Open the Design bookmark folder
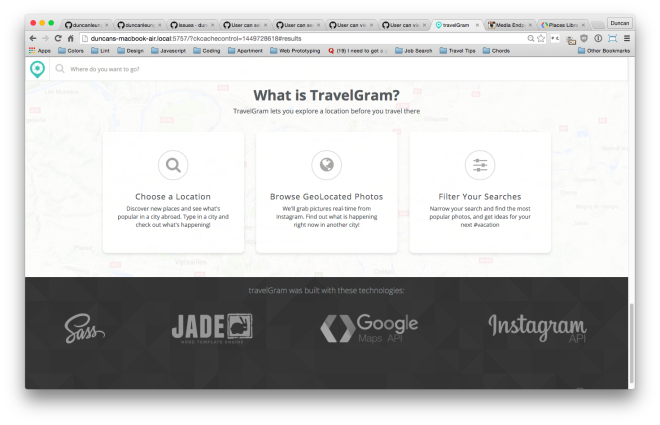 pos(130,50)
